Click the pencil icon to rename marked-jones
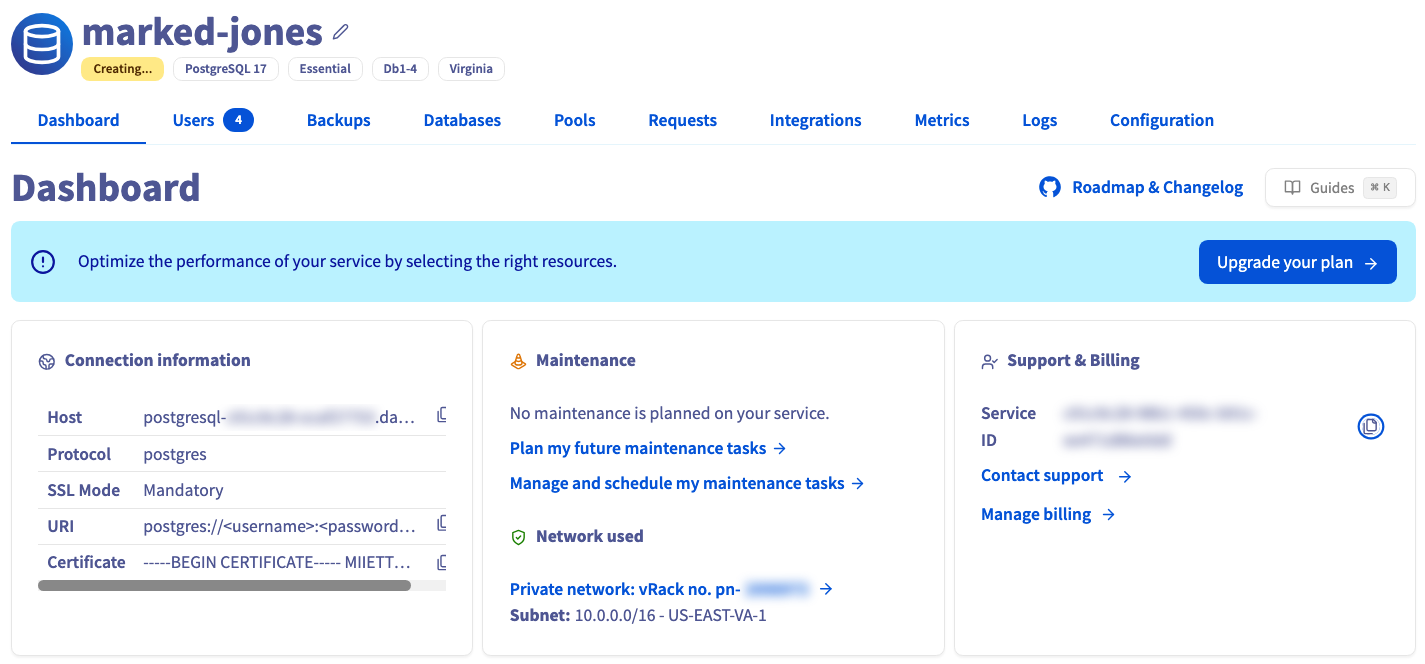Viewport: 1425px width, 664px height. [341, 32]
